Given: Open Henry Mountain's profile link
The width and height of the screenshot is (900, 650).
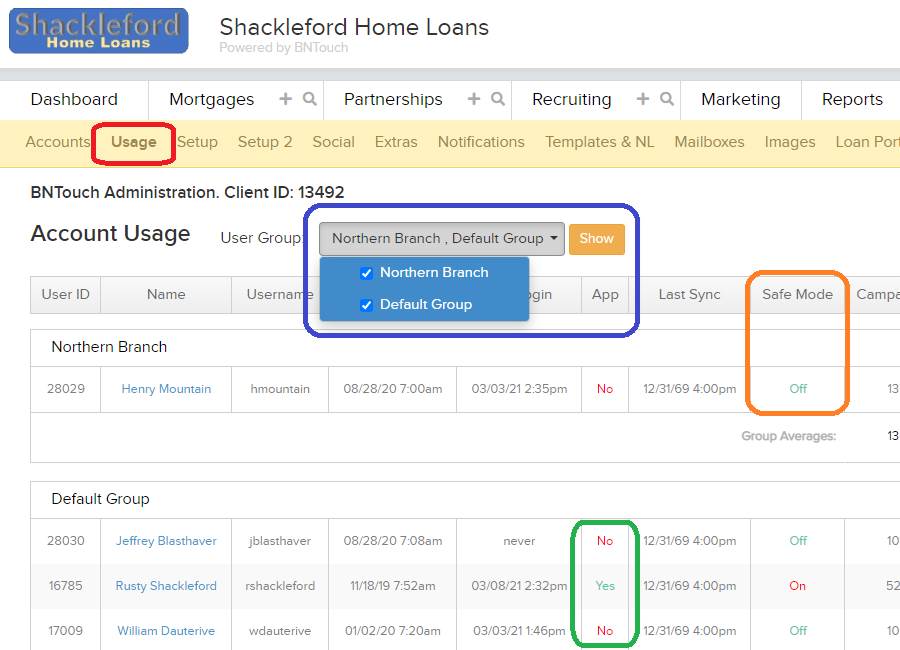Looking at the screenshot, I should point(166,389).
